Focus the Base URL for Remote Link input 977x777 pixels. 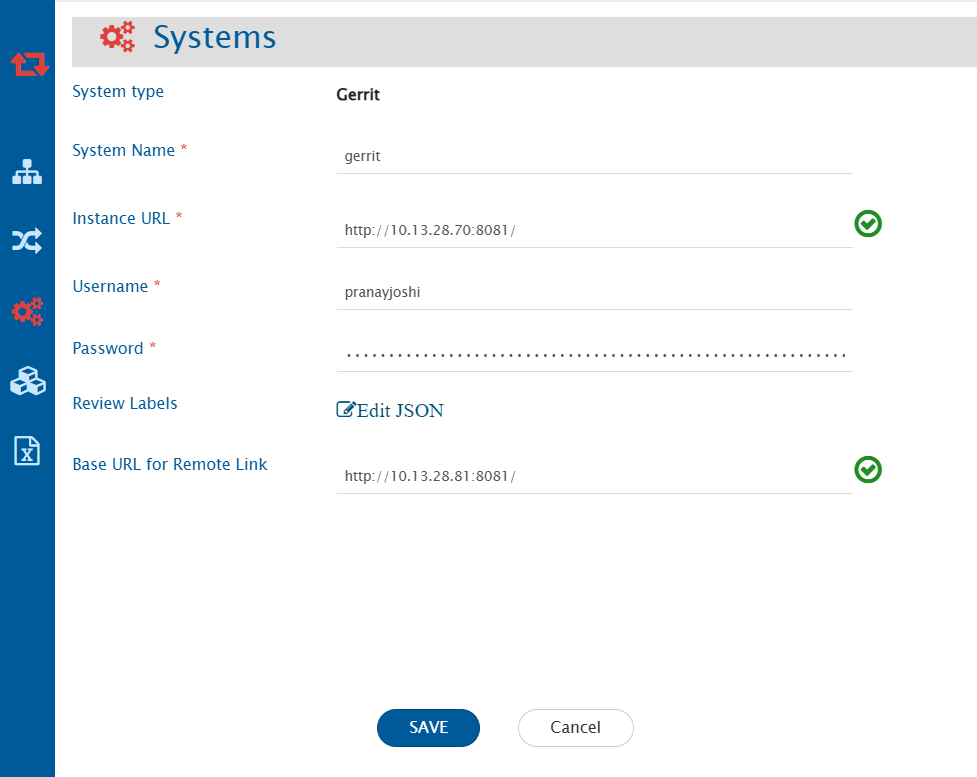point(594,476)
